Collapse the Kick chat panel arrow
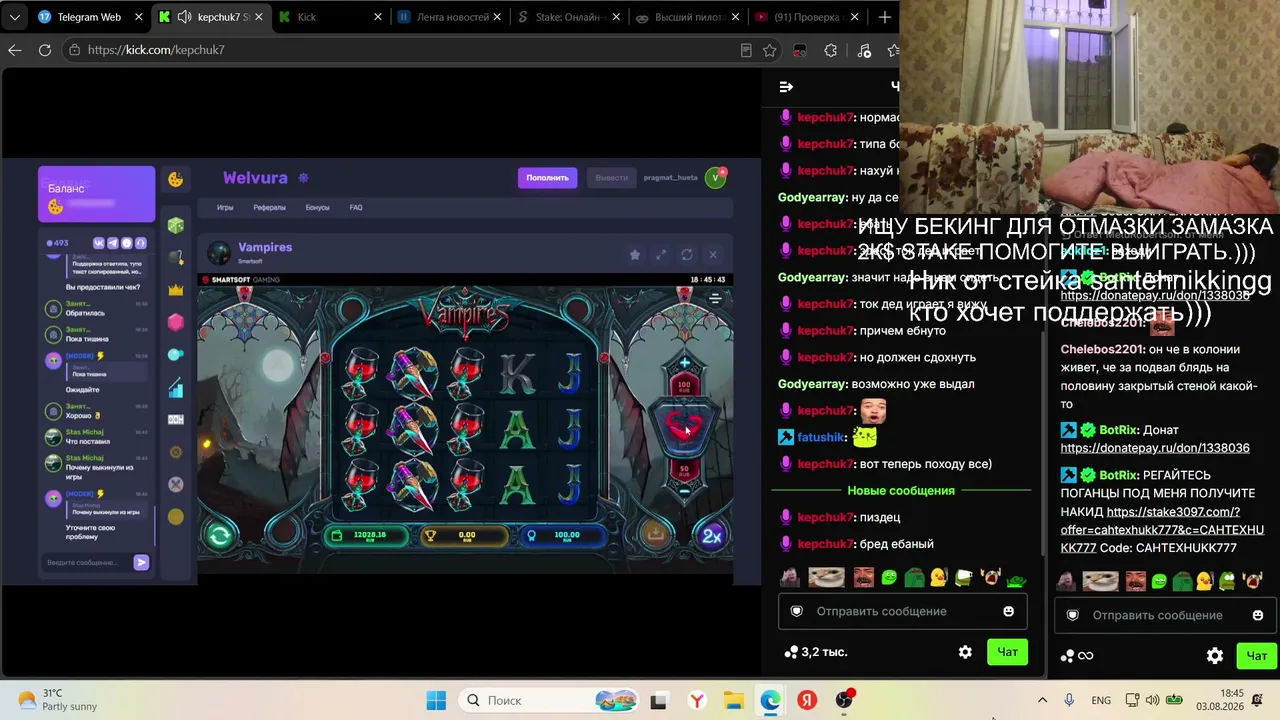 [786, 87]
